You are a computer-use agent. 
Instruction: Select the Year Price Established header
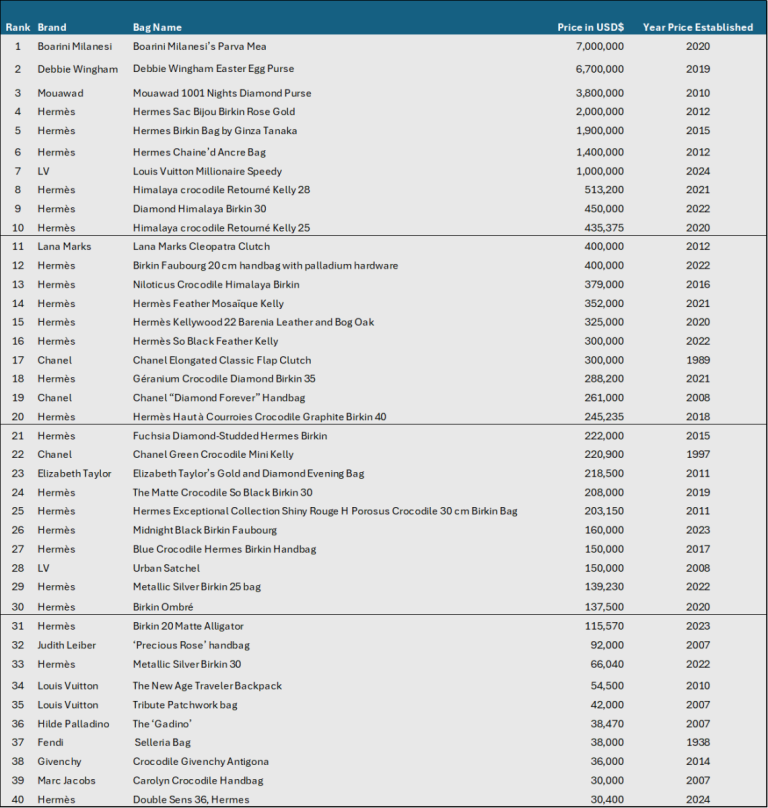click(x=698, y=27)
